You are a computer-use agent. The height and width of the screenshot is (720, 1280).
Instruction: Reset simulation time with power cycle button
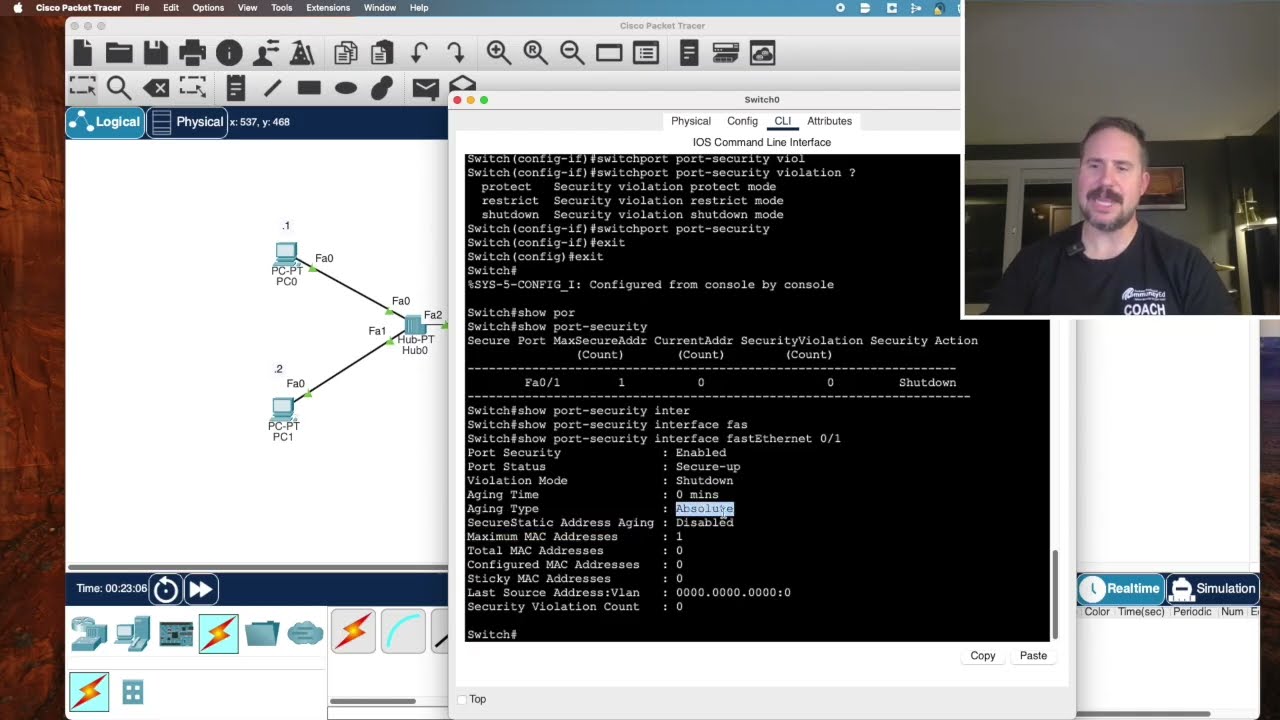coord(166,589)
